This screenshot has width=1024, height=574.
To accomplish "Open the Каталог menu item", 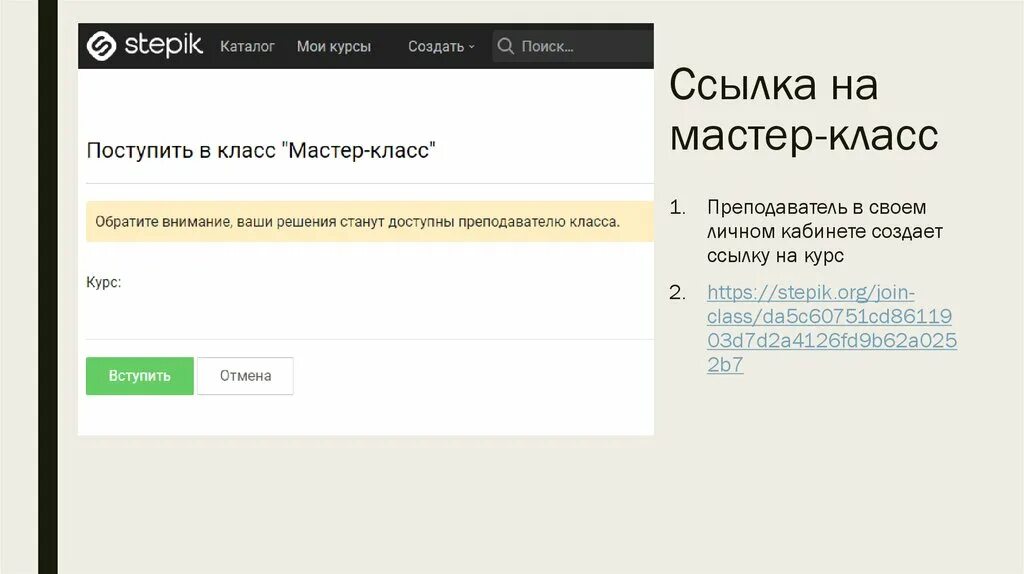I will point(247,46).
